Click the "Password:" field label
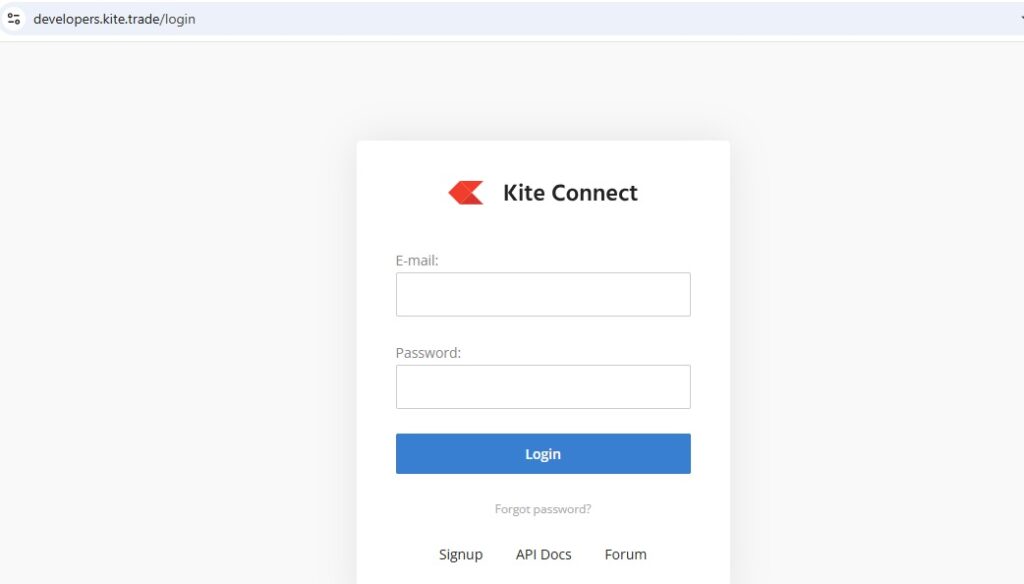Screen dimensions: 1024x584 (429, 352)
